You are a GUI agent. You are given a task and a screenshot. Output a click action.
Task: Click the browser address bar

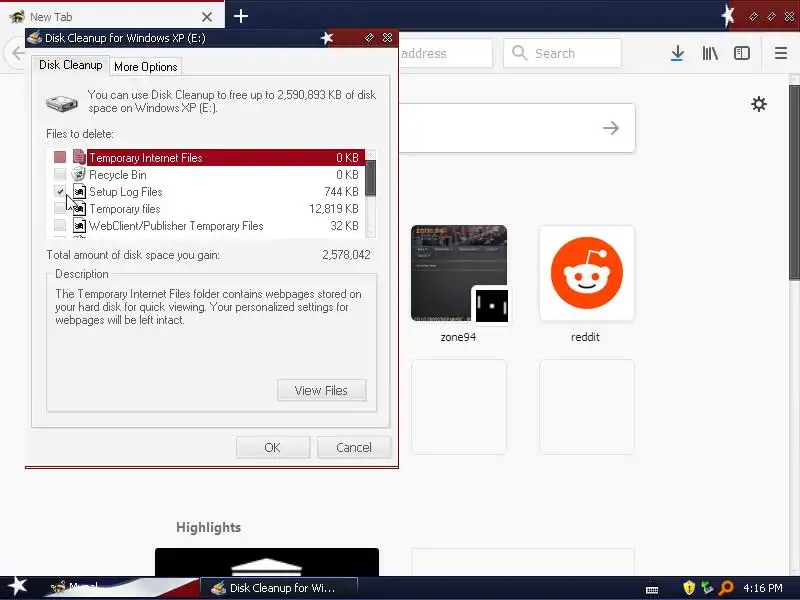pyautogui.click(x=445, y=53)
